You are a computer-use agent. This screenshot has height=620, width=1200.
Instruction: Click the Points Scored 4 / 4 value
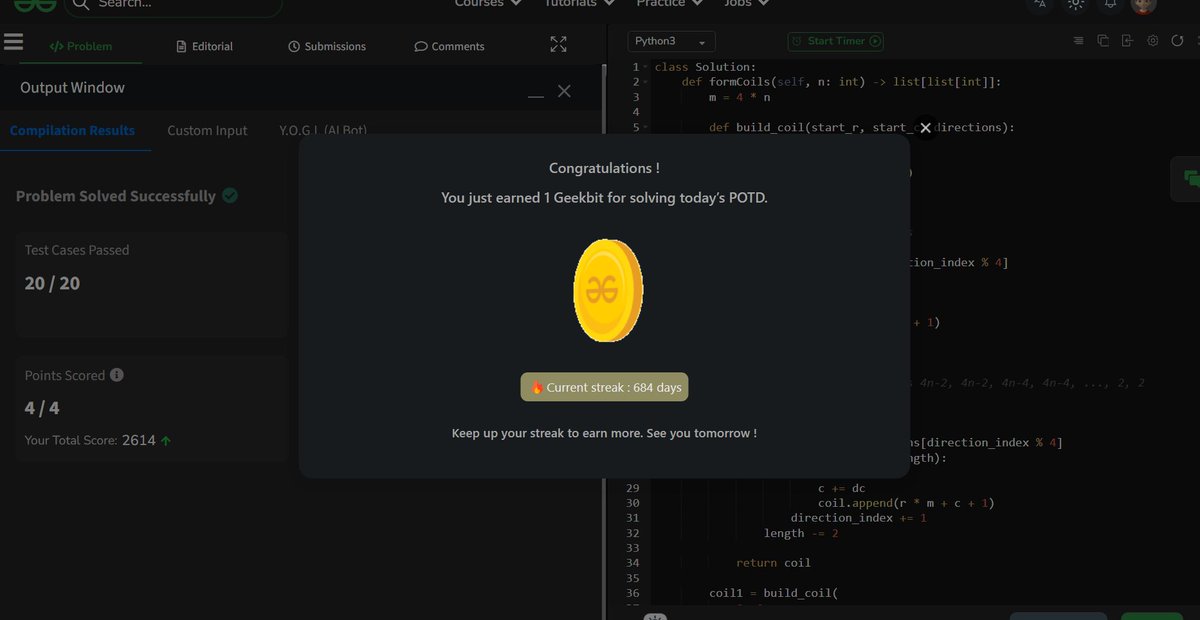tap(42, 408)
